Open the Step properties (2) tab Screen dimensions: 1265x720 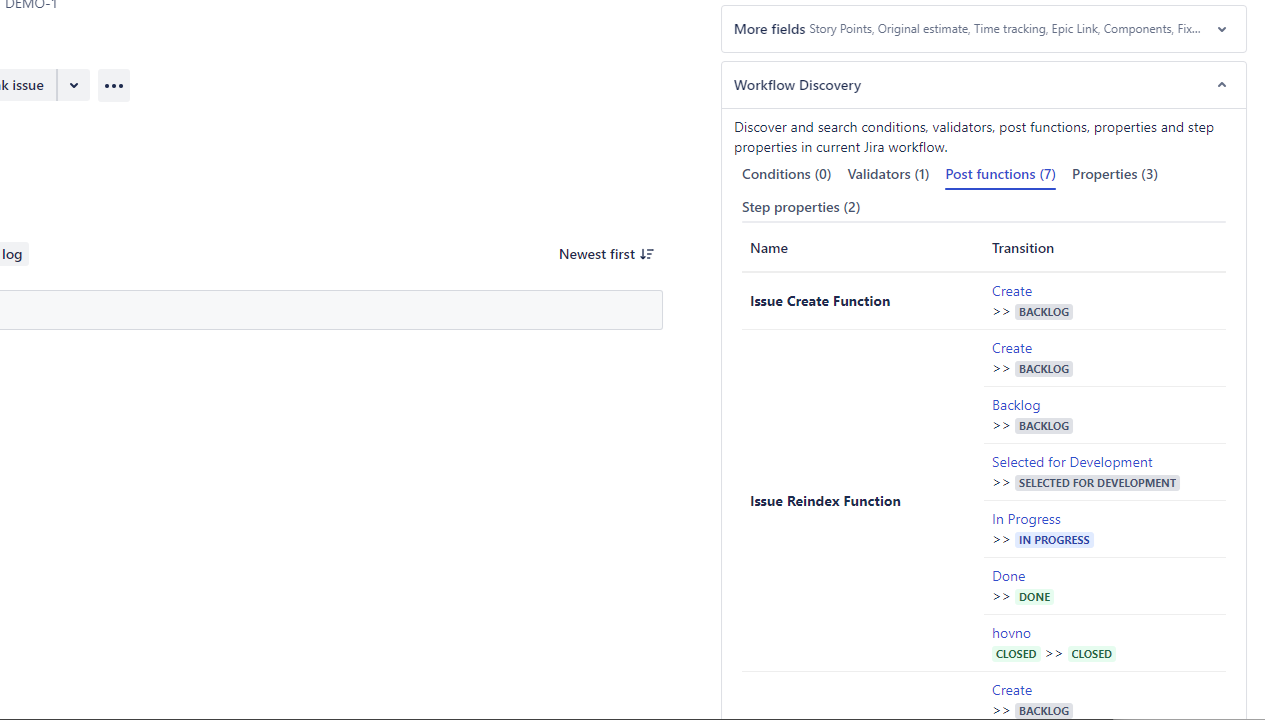(800, 207)
